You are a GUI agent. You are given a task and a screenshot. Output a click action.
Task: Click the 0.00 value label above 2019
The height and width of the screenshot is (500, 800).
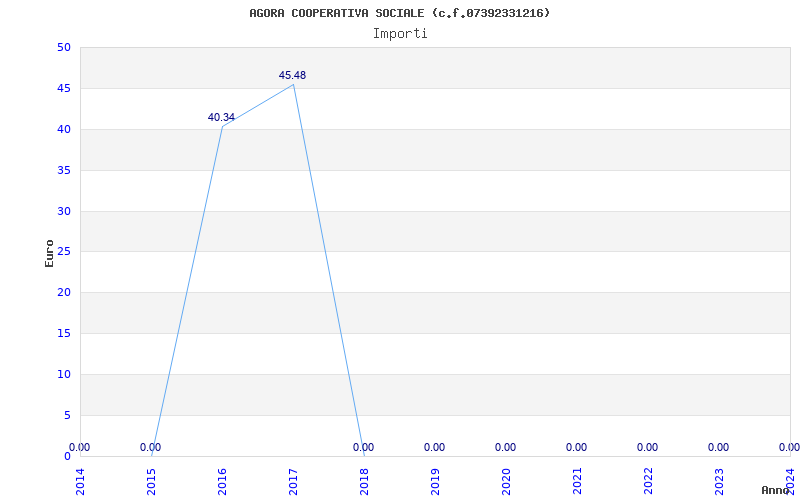pyautogui.click(x=434, y=447)
